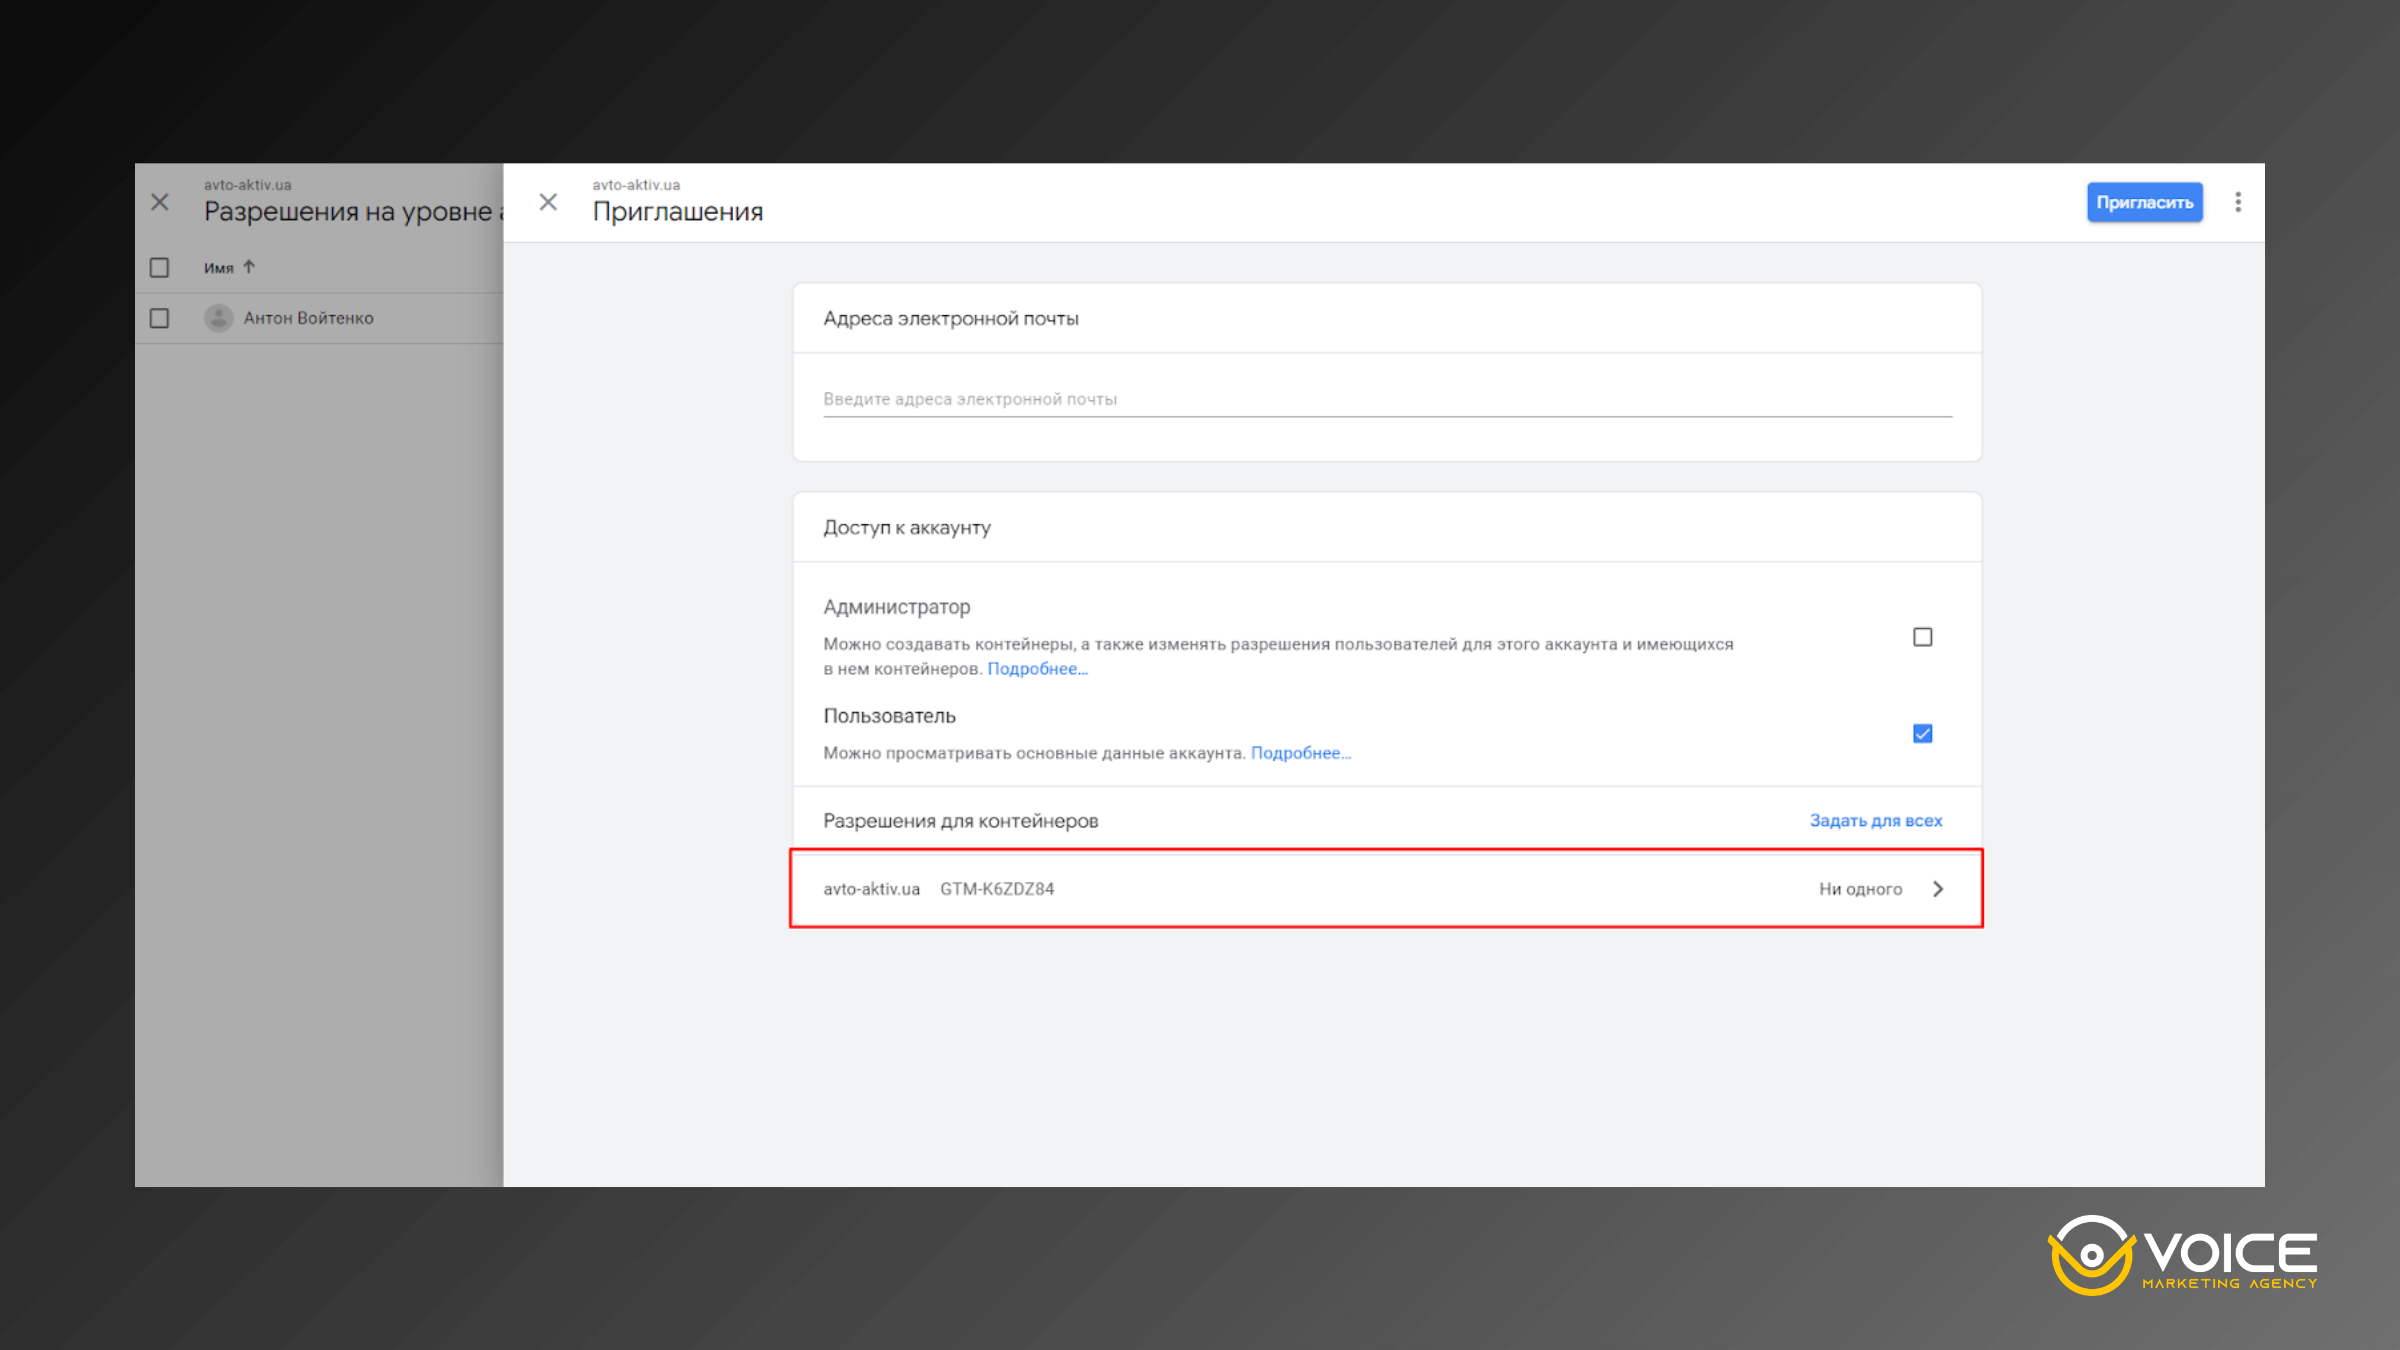Select the checkbox for Антон Войтенко
Image resolution: width=2400 pixels, height=1350 pixels.
160,318
